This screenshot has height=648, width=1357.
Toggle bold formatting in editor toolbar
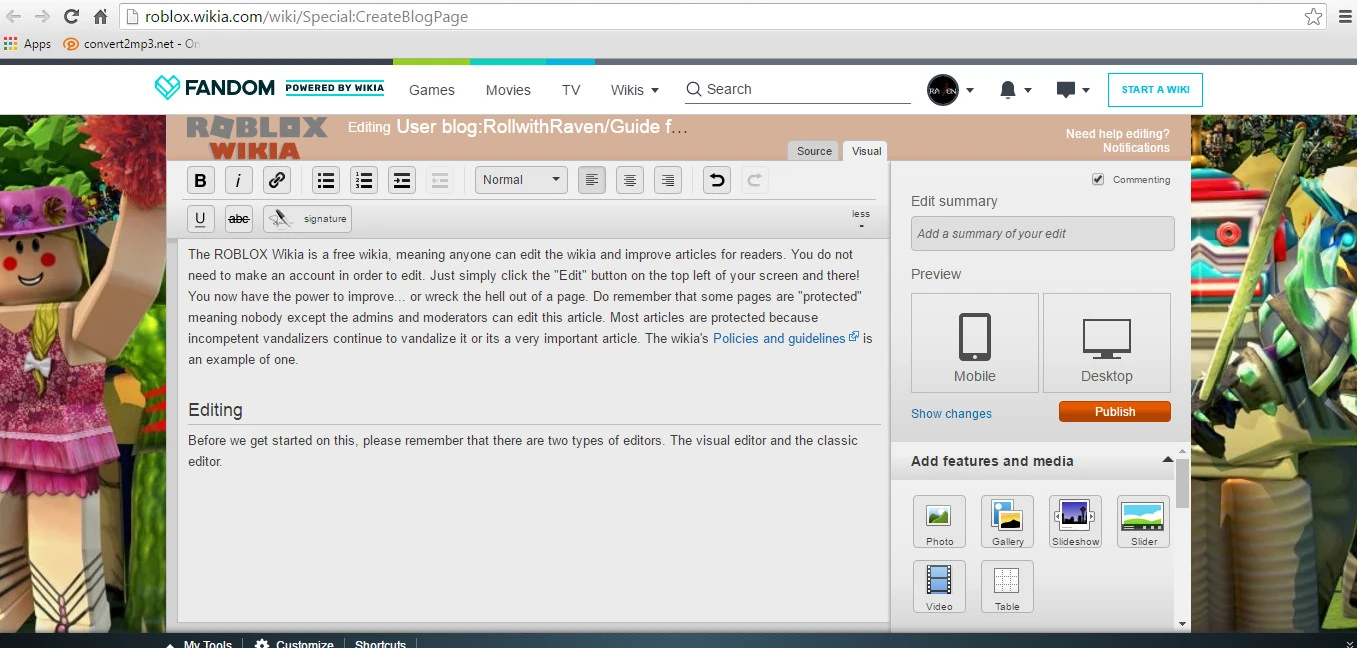pyautogui.click(x=201, y=180)
